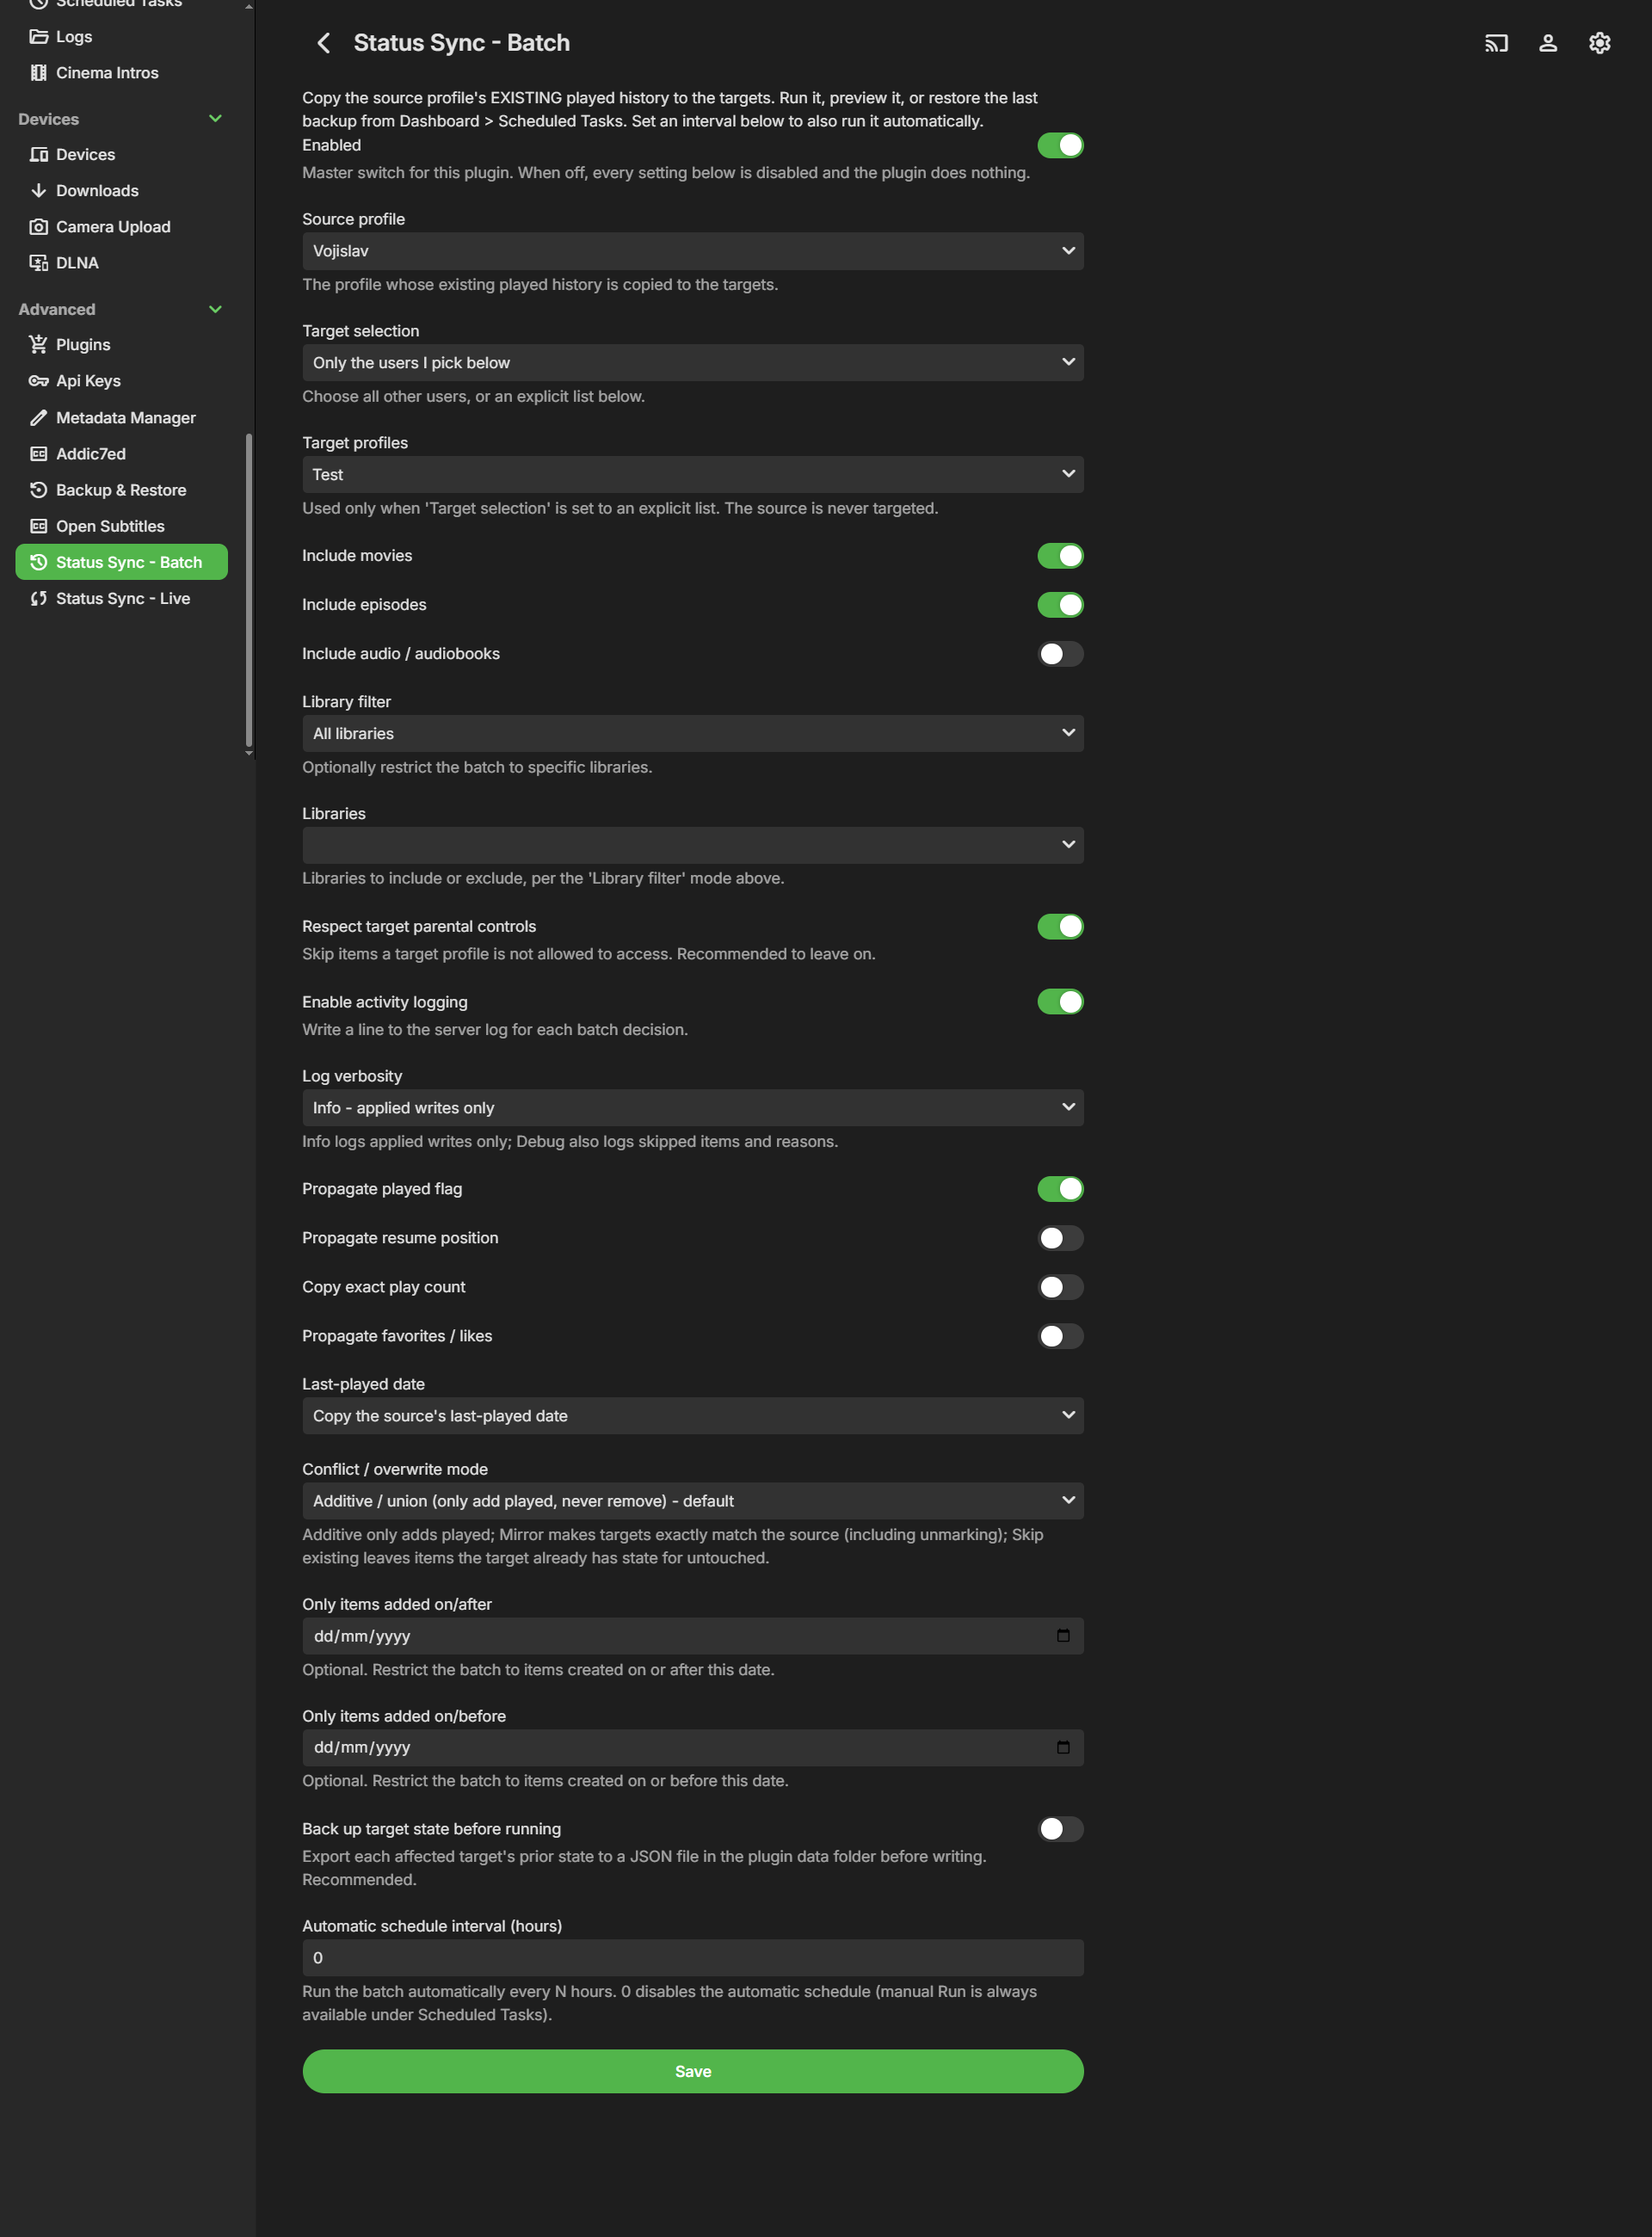Viewport: 1652px width, 2237px height.
Task: Open Camera Upload in the sidebar
Action: click(x=122, y=227)
